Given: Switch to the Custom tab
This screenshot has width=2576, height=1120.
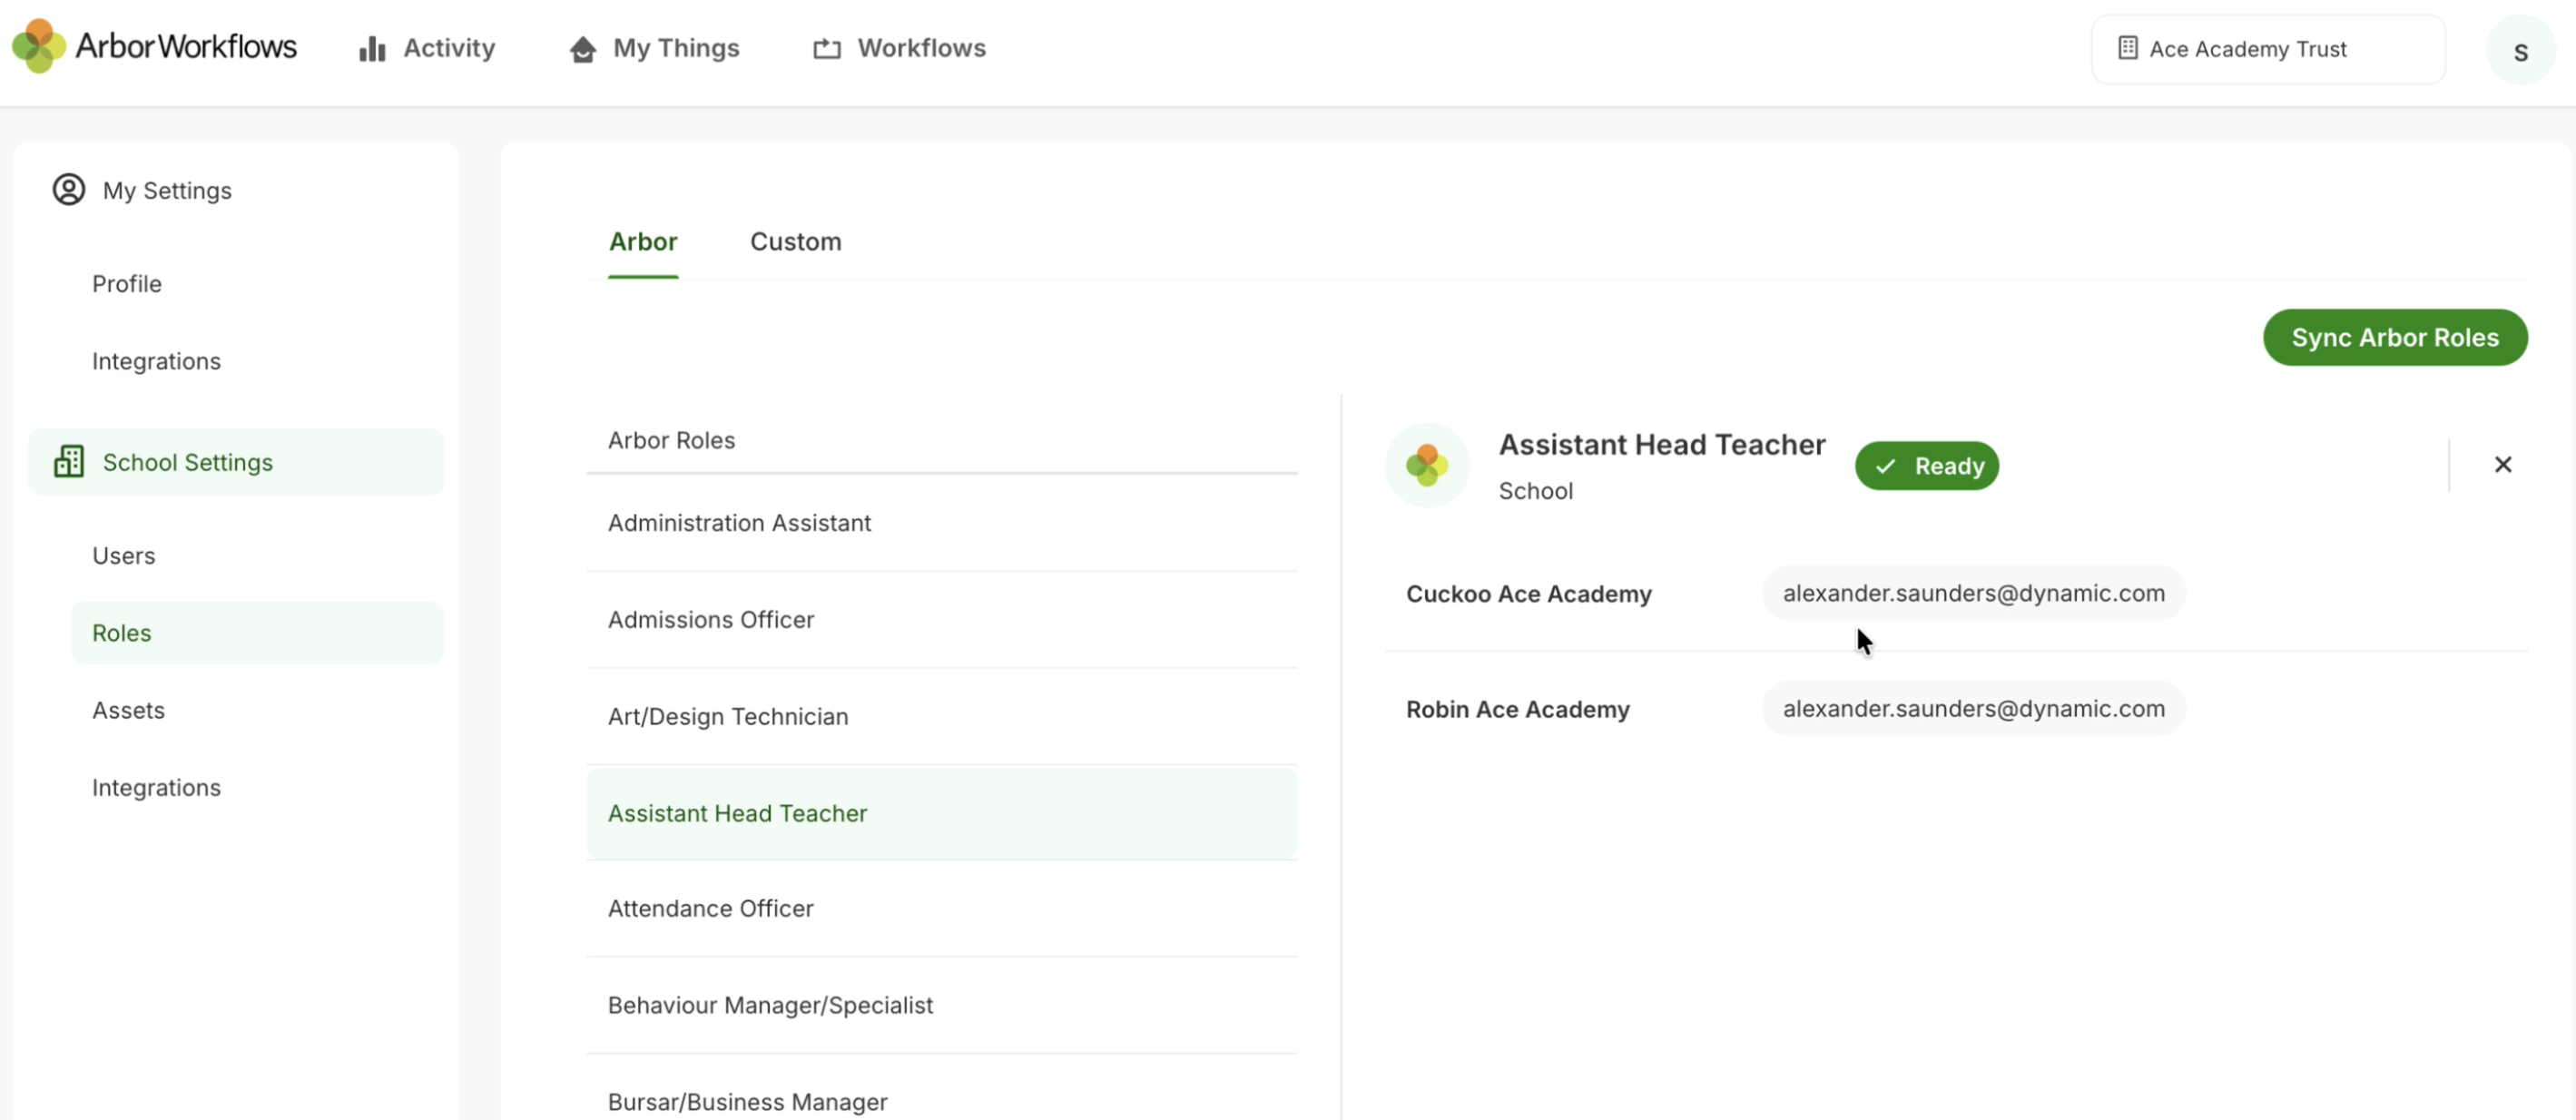Looking at the screenshot, I should (796, 242).
